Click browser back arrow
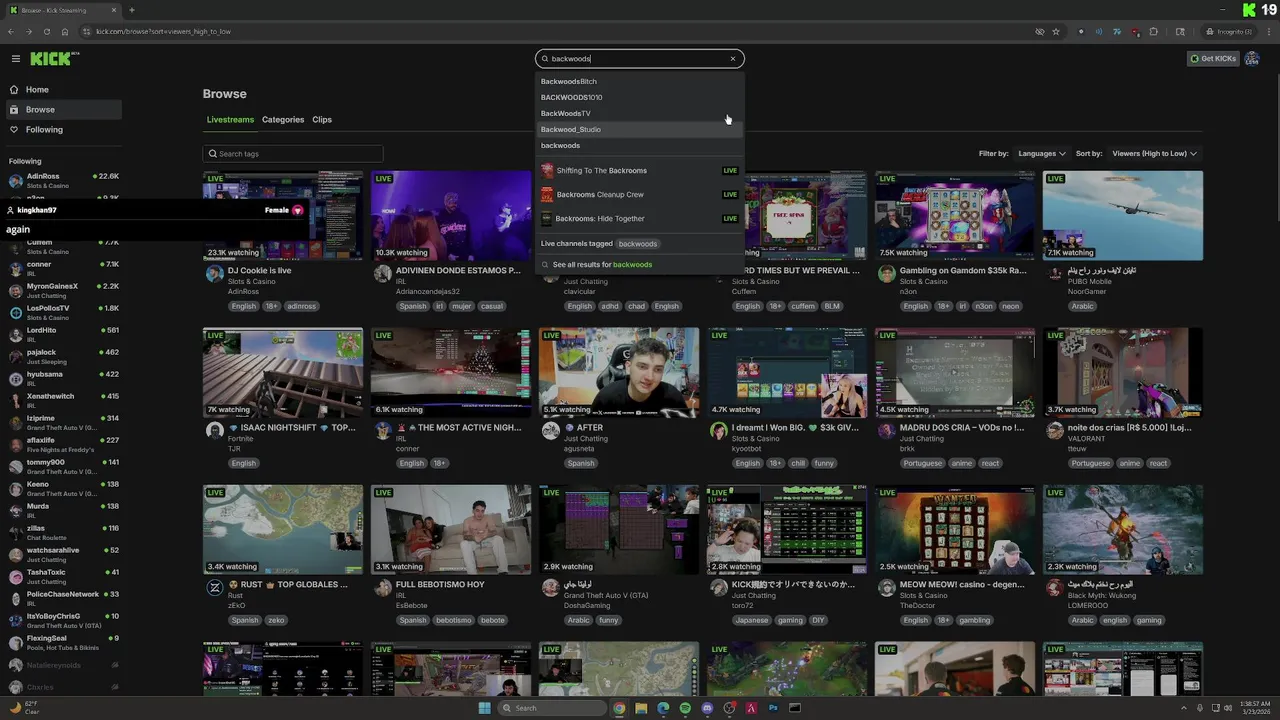This screenshot has height=720, width=1280. point(11,32)
